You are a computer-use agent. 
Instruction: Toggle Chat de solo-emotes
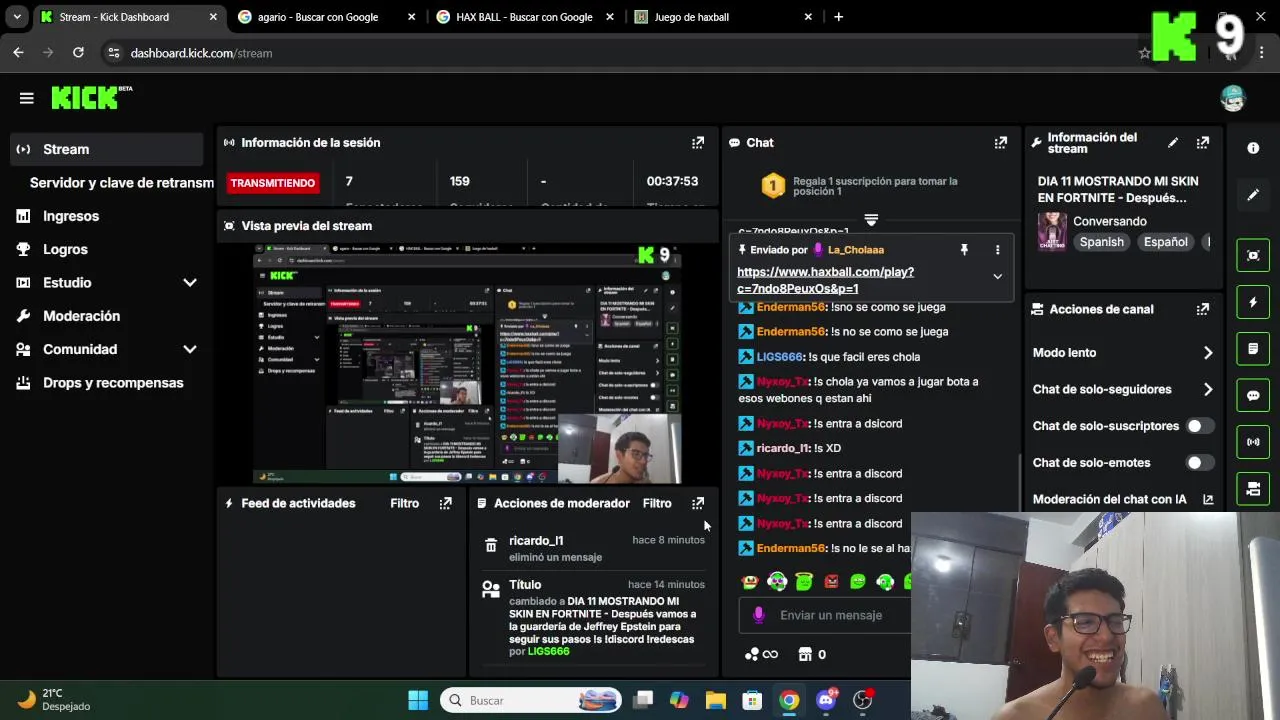[x=1199, y=463]
